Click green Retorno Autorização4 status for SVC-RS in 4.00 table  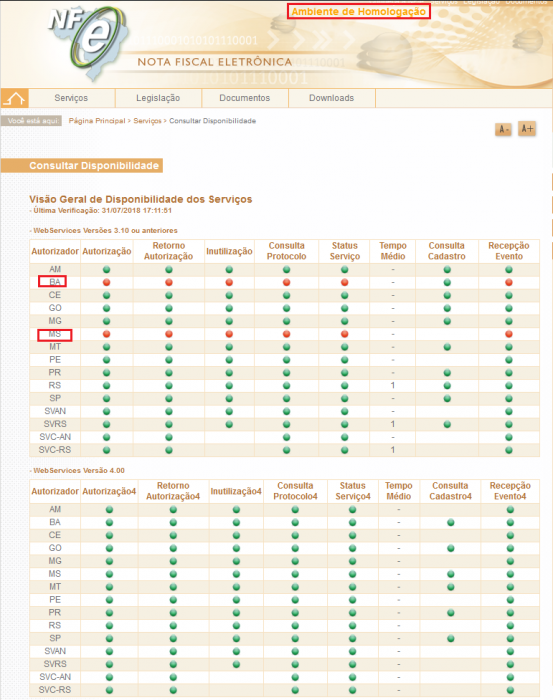pyautogui.click(x=173, y=690)
